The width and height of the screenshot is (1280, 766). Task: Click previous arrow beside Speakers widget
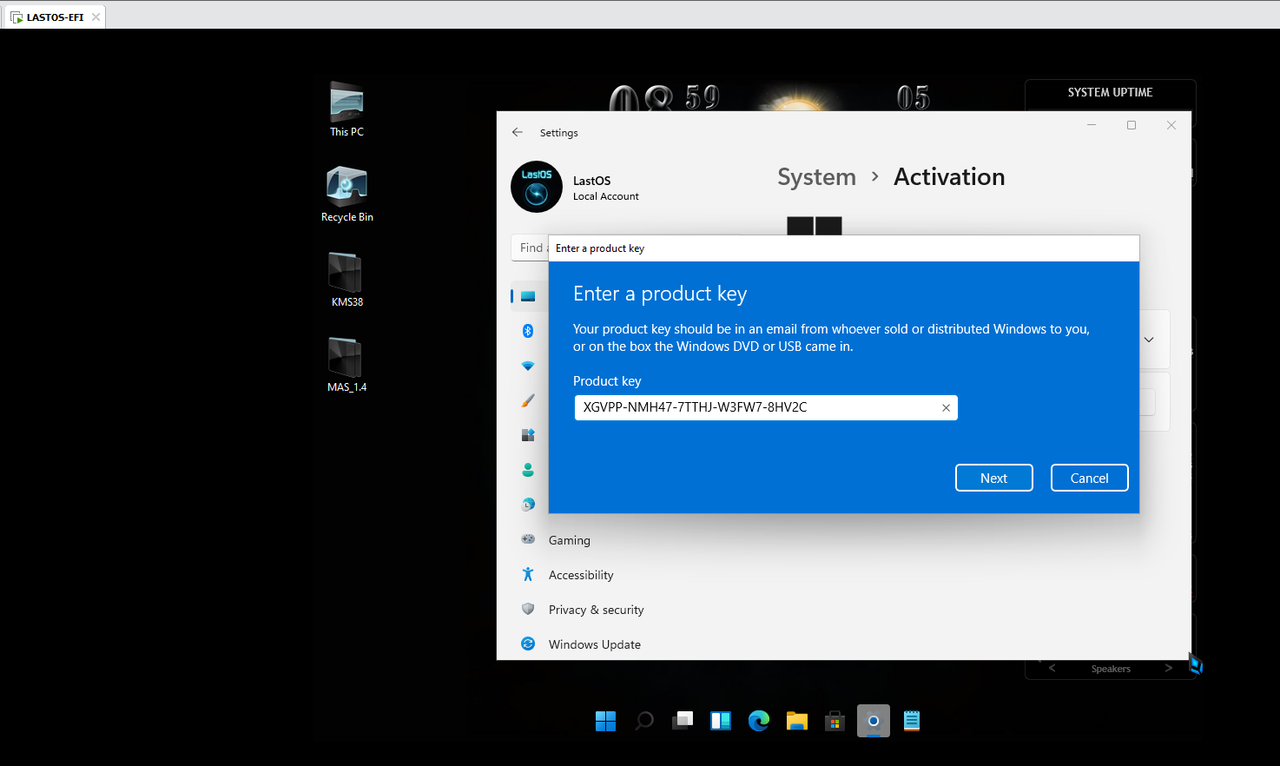pyautogui.click(x=1052, y=668)
